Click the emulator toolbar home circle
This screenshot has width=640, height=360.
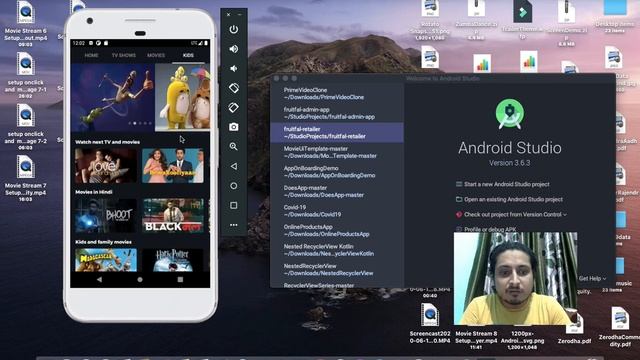[233, 186]
